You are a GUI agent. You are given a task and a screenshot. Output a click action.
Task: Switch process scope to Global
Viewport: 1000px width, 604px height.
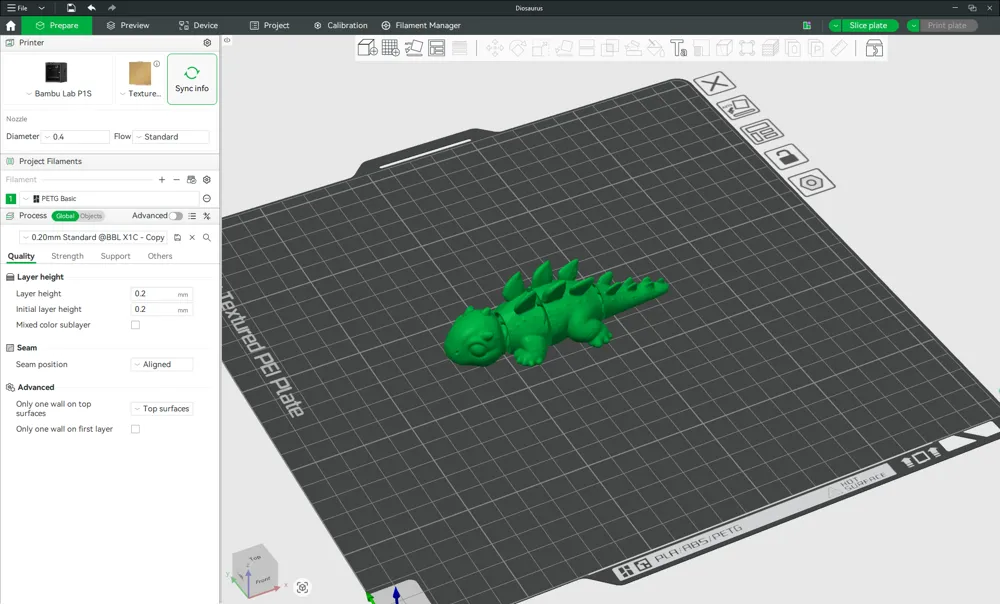coord(65,216)
